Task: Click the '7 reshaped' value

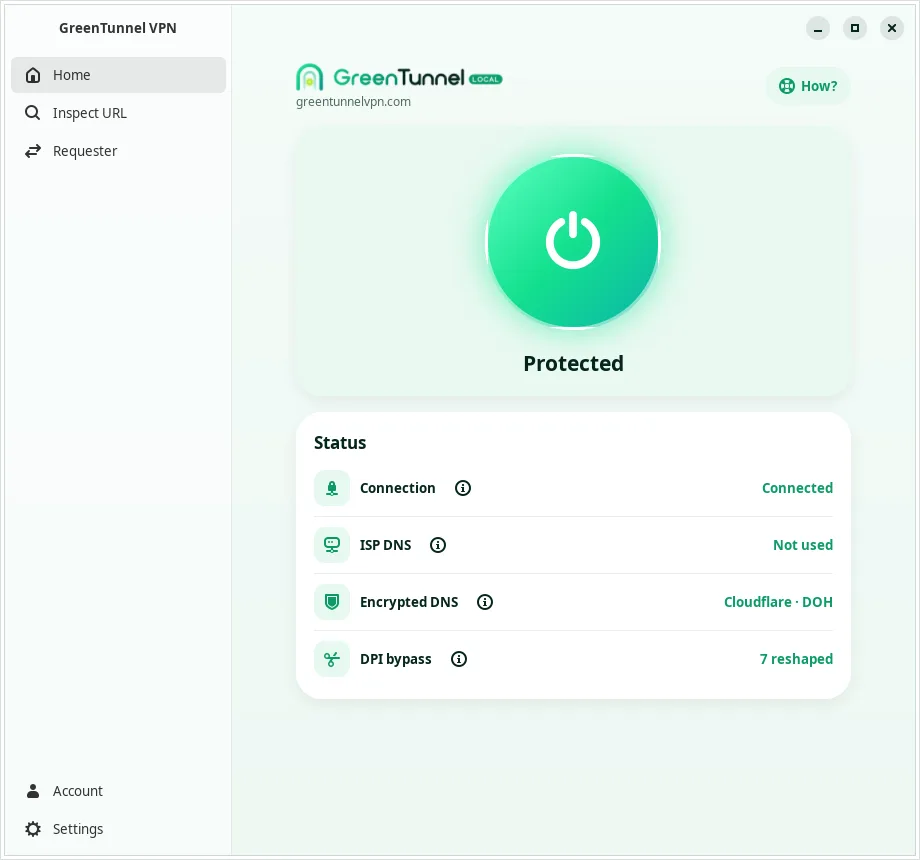Action: click(x=796, y=659)
